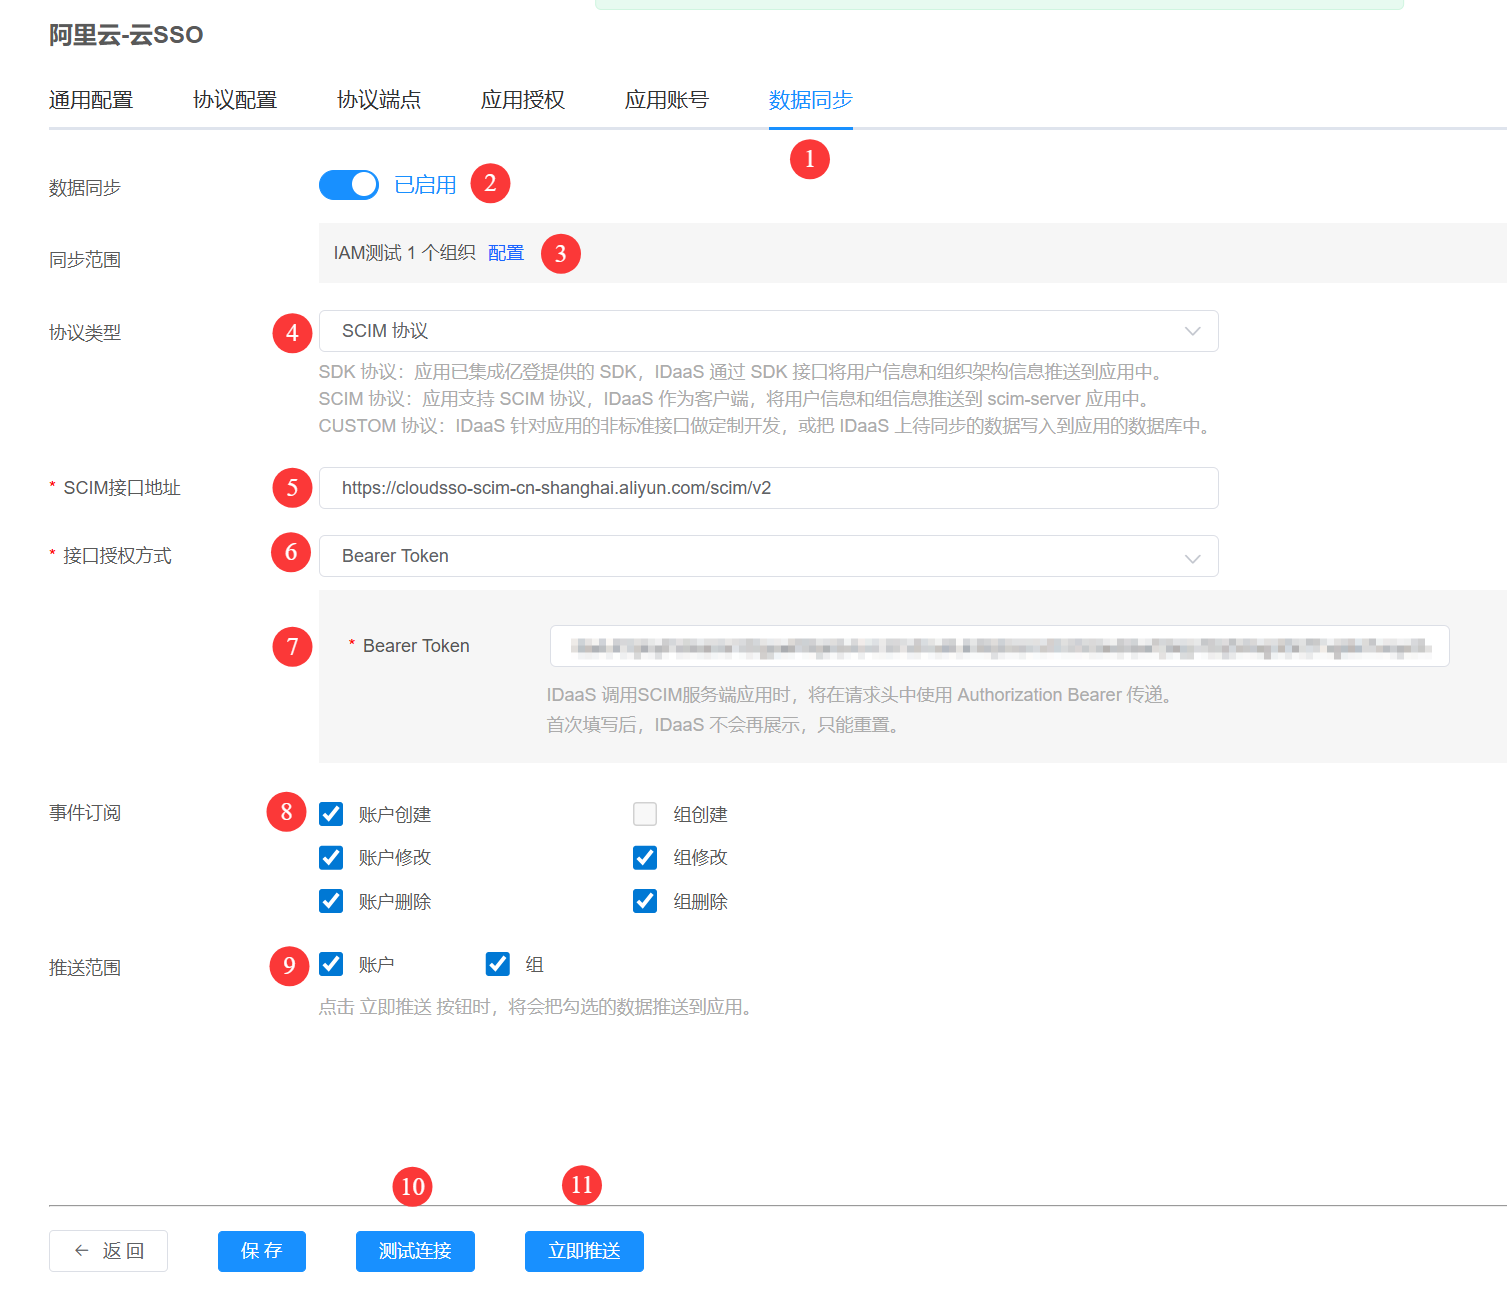Screen dimensions: 1507x1296
Task: Click the SCIM接口地址 input field
Action: click(767, 488)
